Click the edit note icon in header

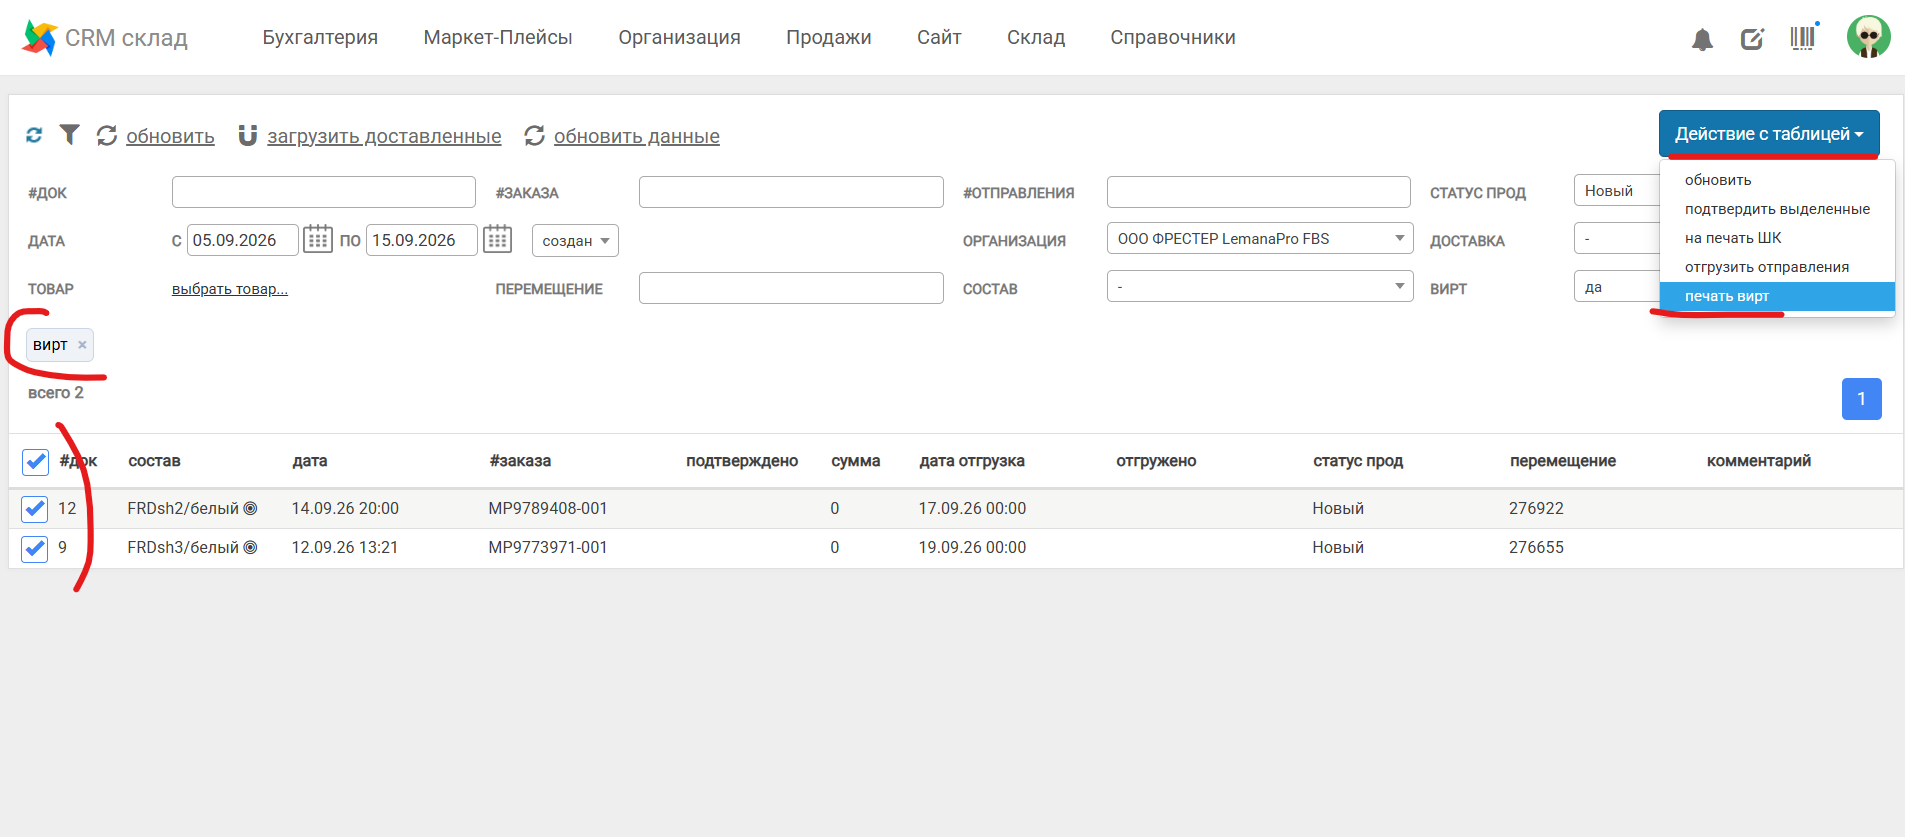click(x=1752, y=39)
